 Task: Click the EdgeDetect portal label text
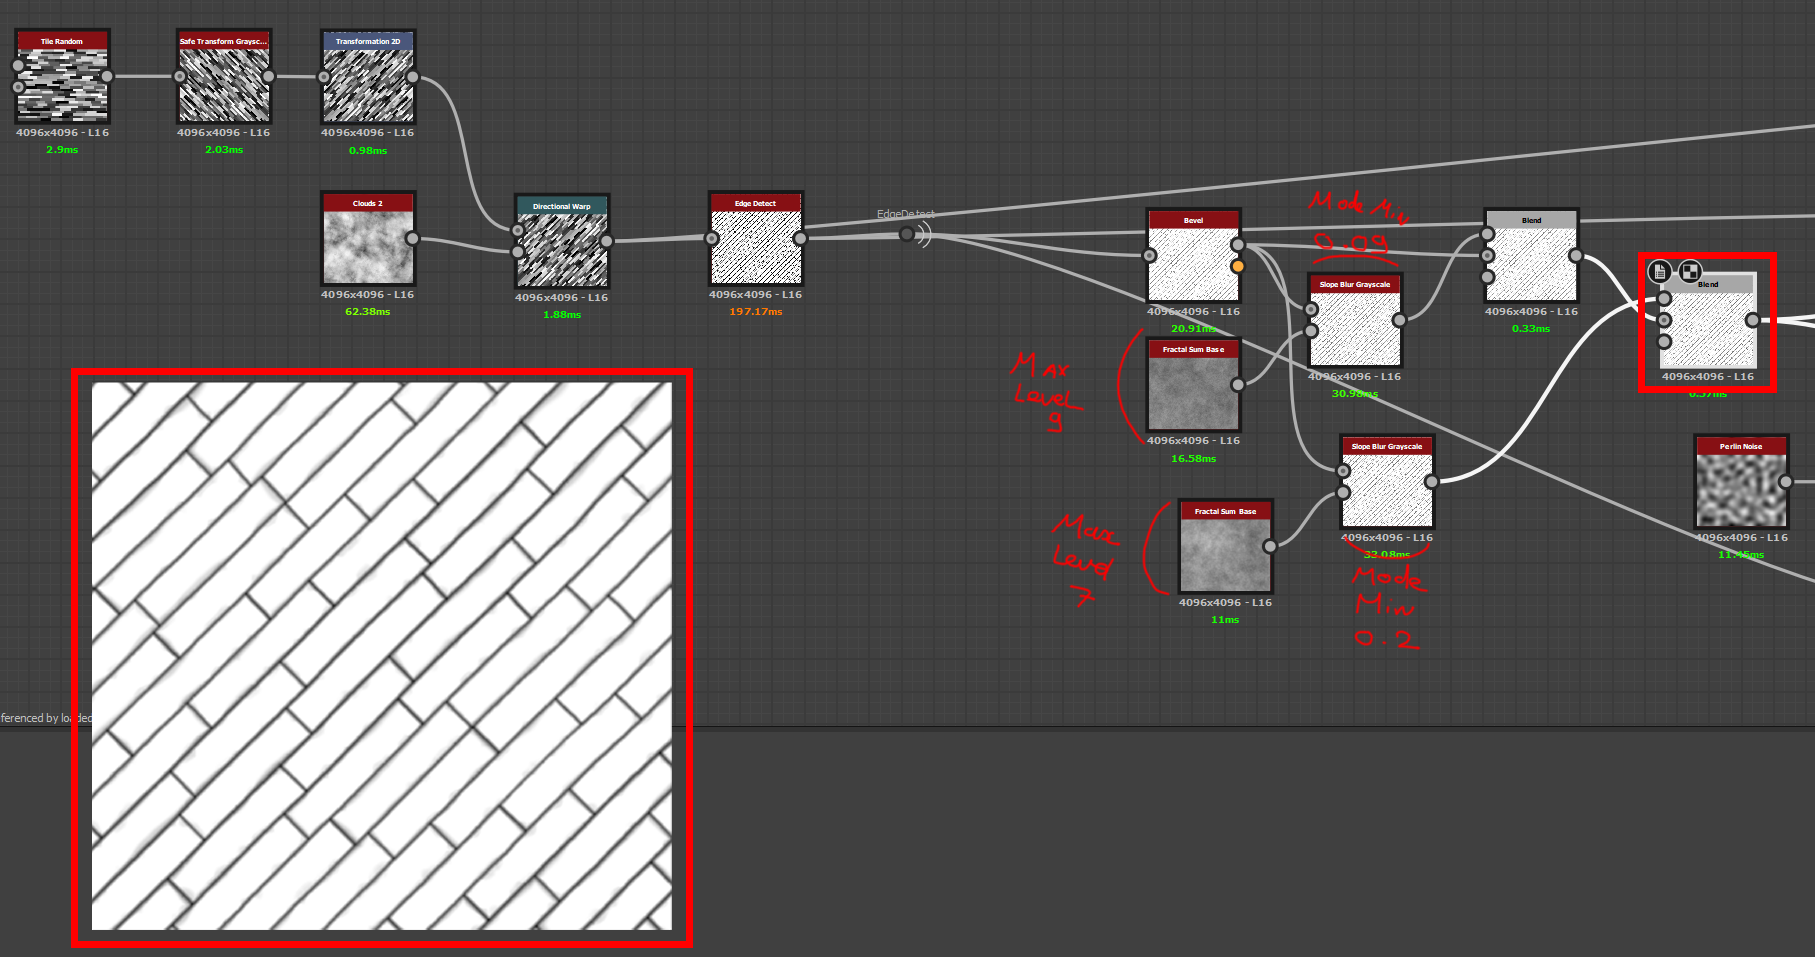point(906,214)
